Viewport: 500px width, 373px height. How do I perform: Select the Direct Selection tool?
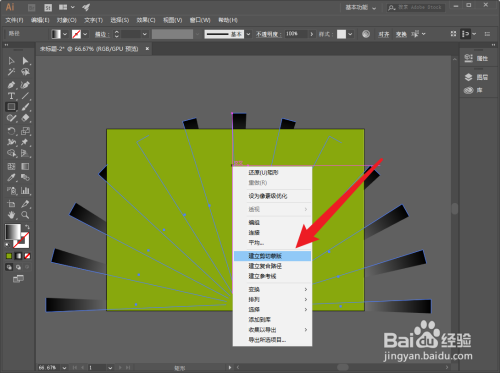click(25, 61)
